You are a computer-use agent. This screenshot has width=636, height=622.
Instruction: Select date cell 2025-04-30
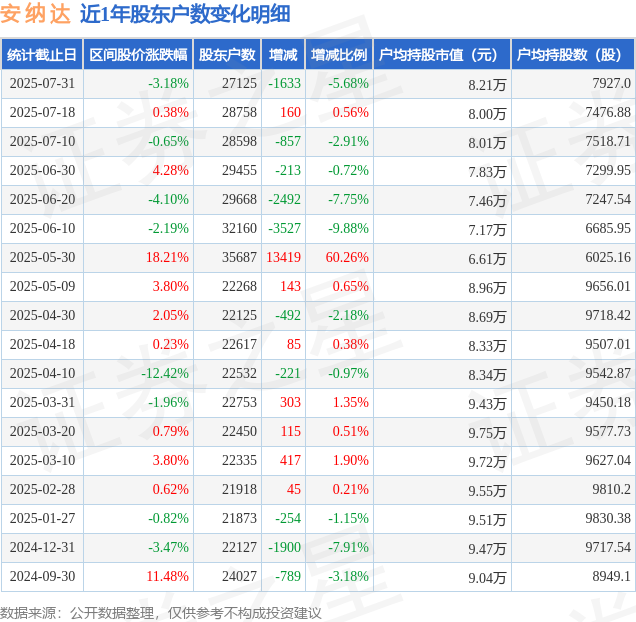pyautogui.click(x=42, y=315)
